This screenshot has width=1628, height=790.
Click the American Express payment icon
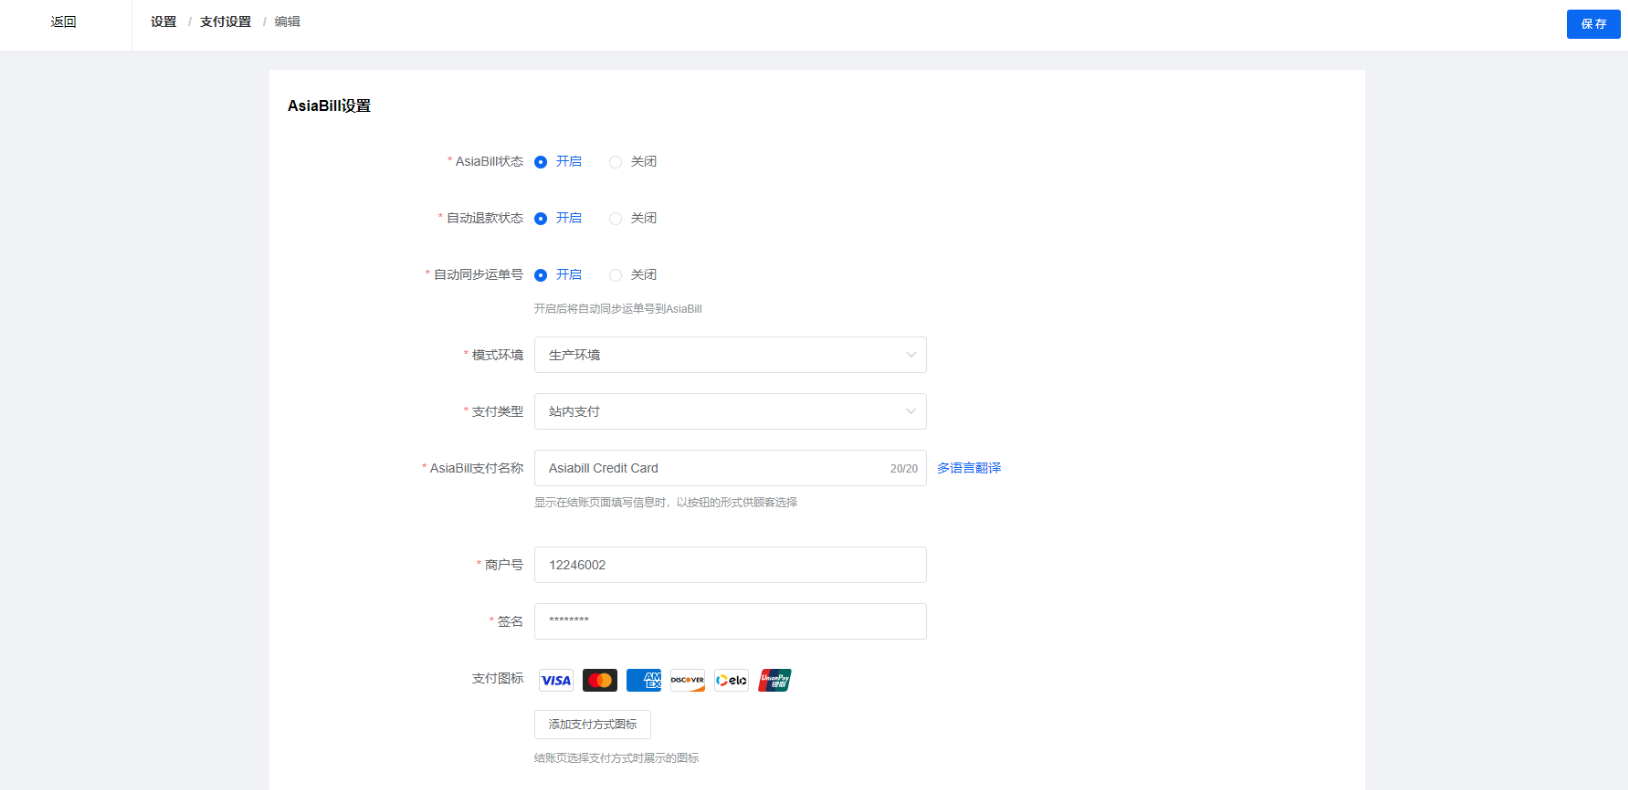pos(644,681)
